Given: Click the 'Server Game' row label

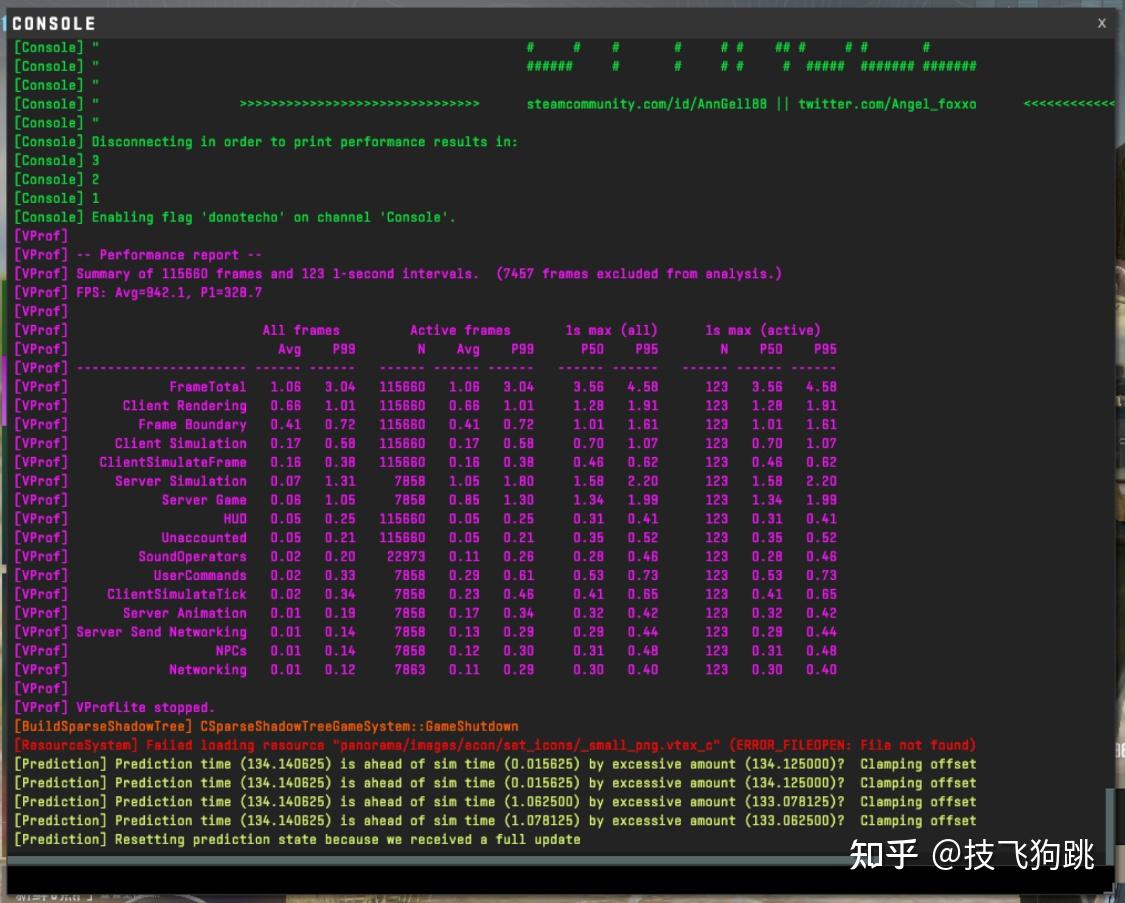Looking at the screenshot, I should tap(204, 499).
